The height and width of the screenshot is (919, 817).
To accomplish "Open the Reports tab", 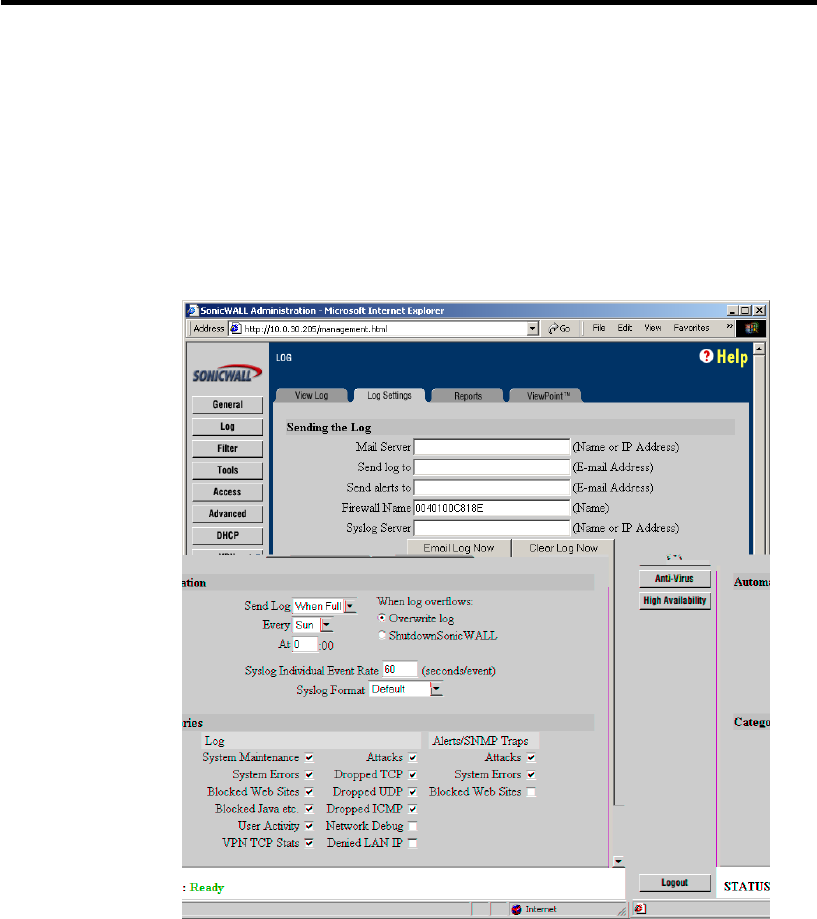I will point(468,396).
